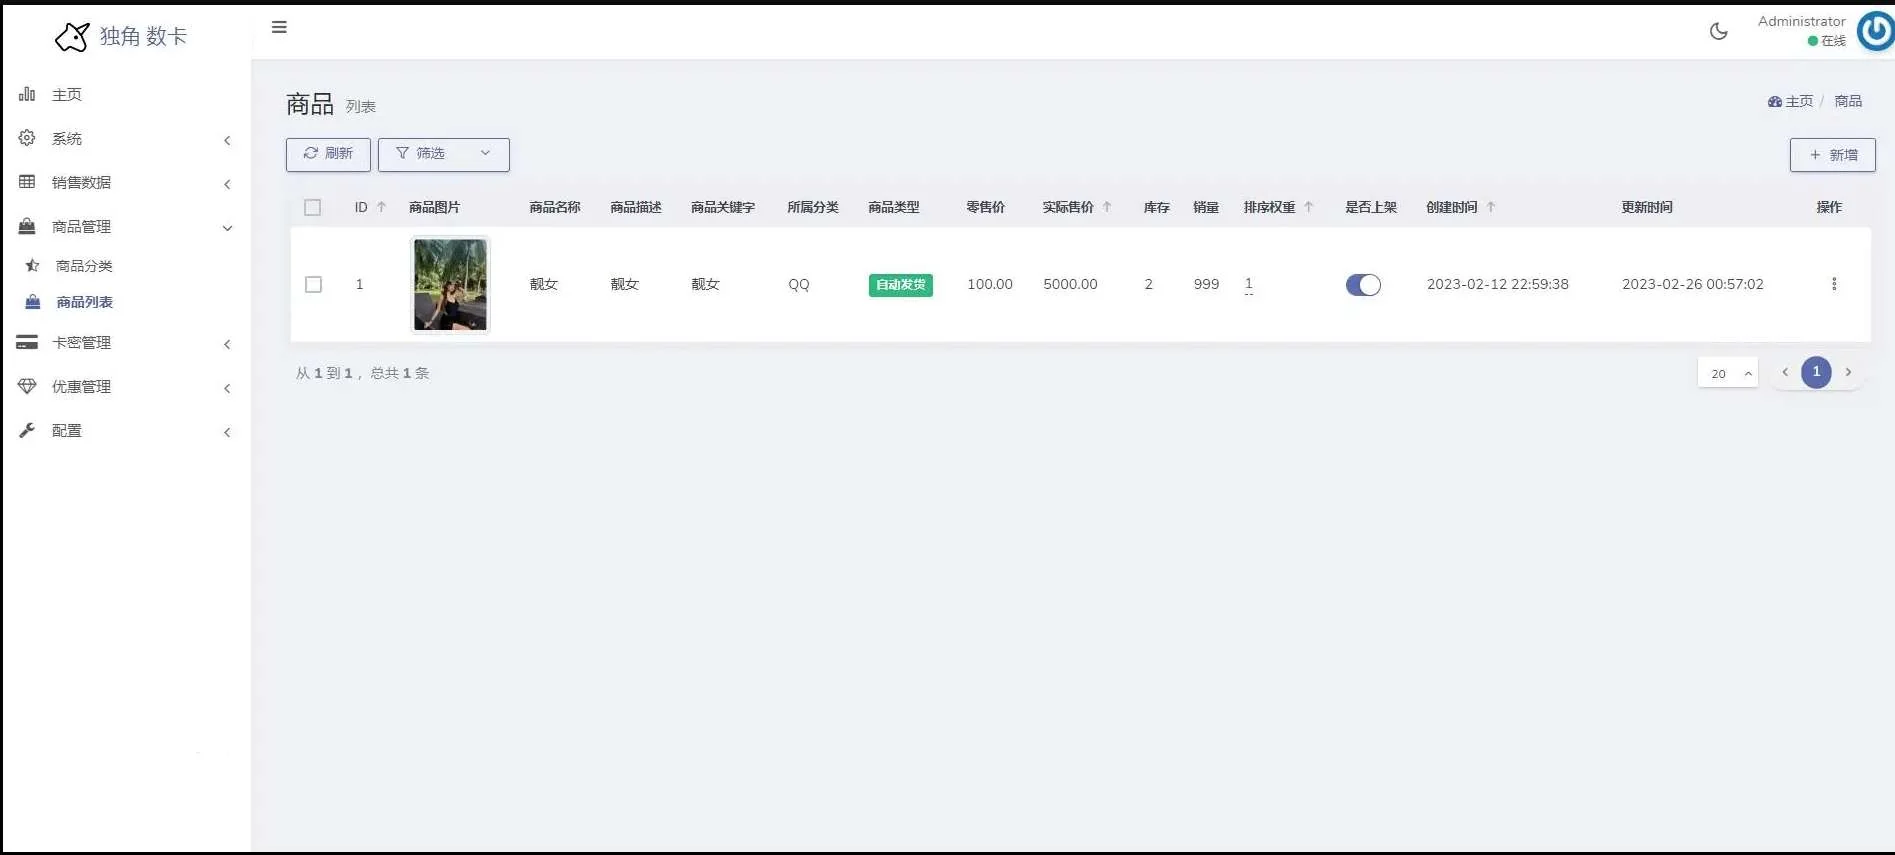1895x855 pixels.
Task: Open the row actions three-dot icon
Action: 1833,284
